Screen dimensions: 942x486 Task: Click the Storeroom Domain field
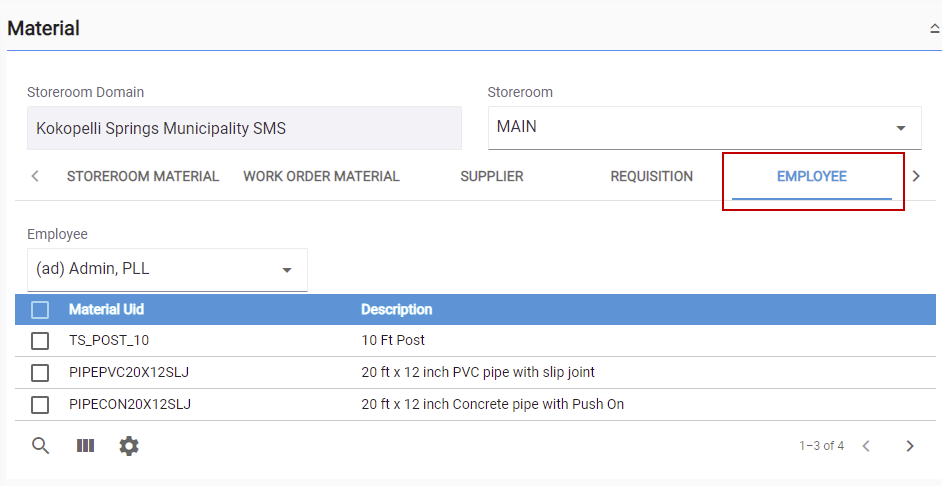(245, 128)
